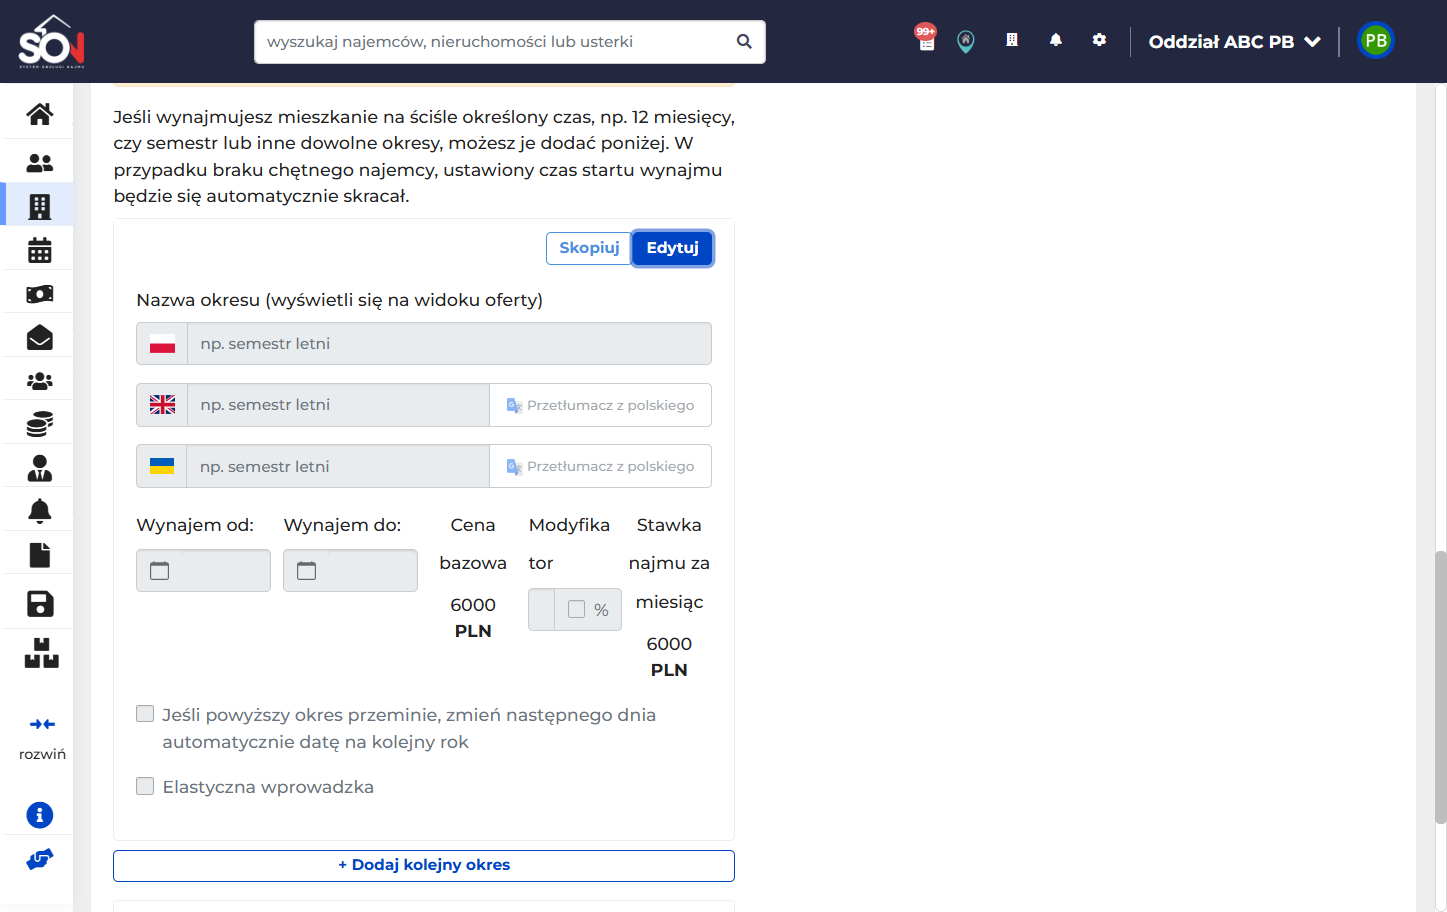Screen dimensions: 1447x912
Task: Click the map location pin icon
Action: tap(966, 41)
